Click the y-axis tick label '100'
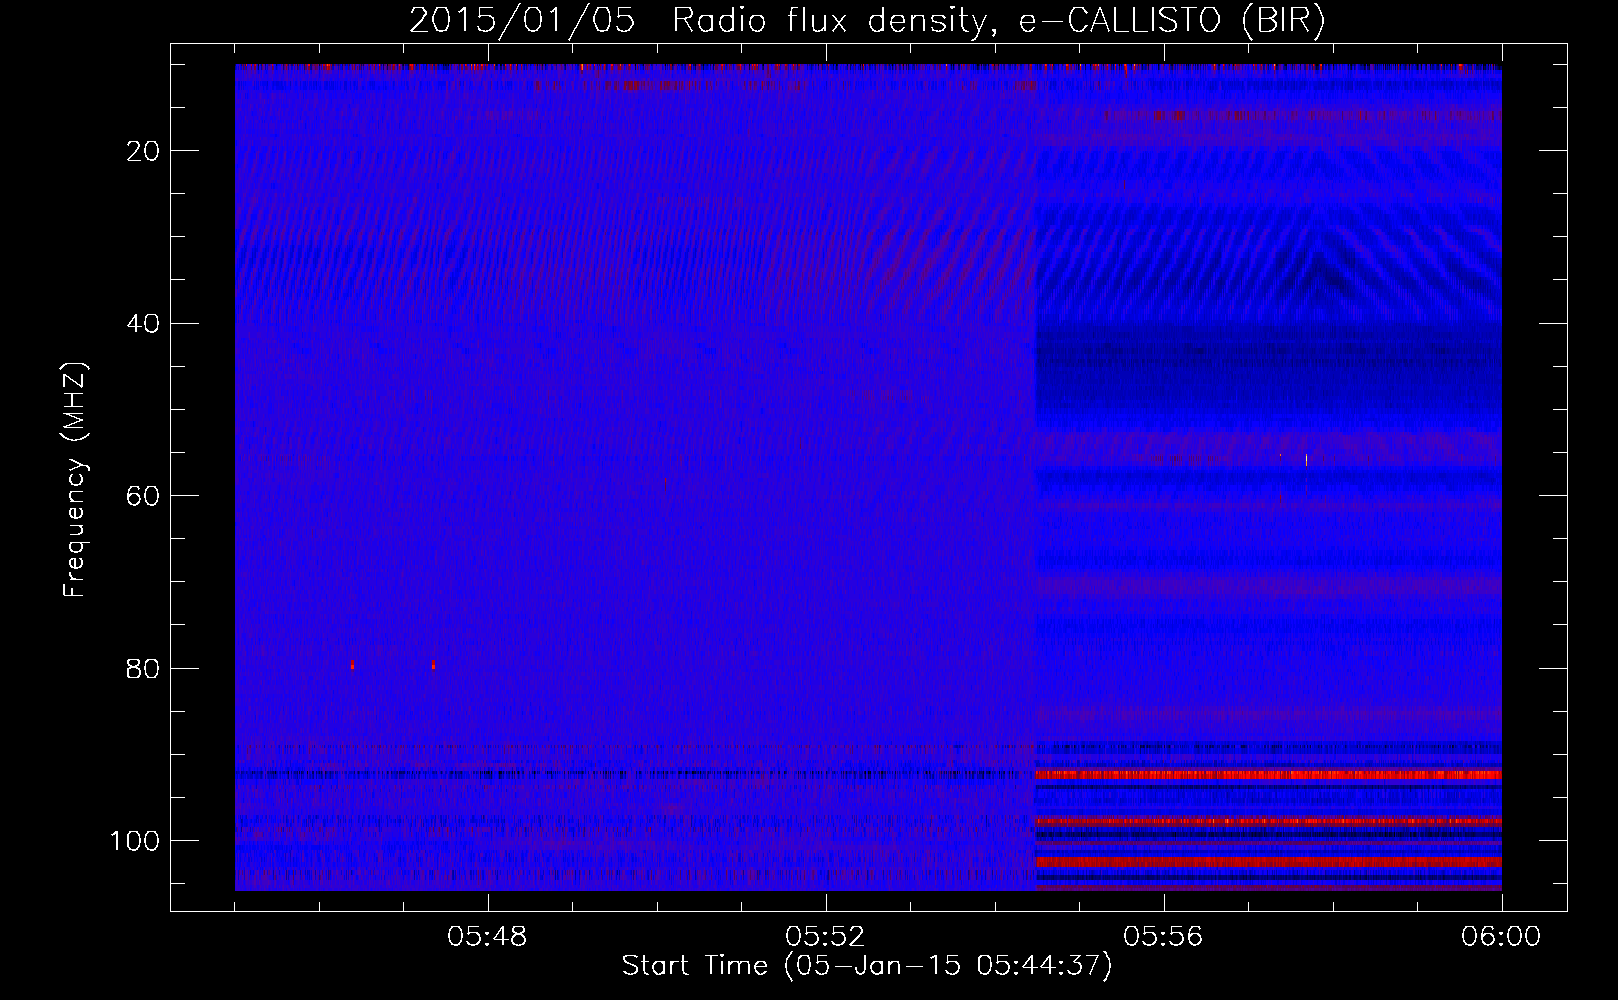The height and width of the screenshot is (1000, 1618). (135, 841)
